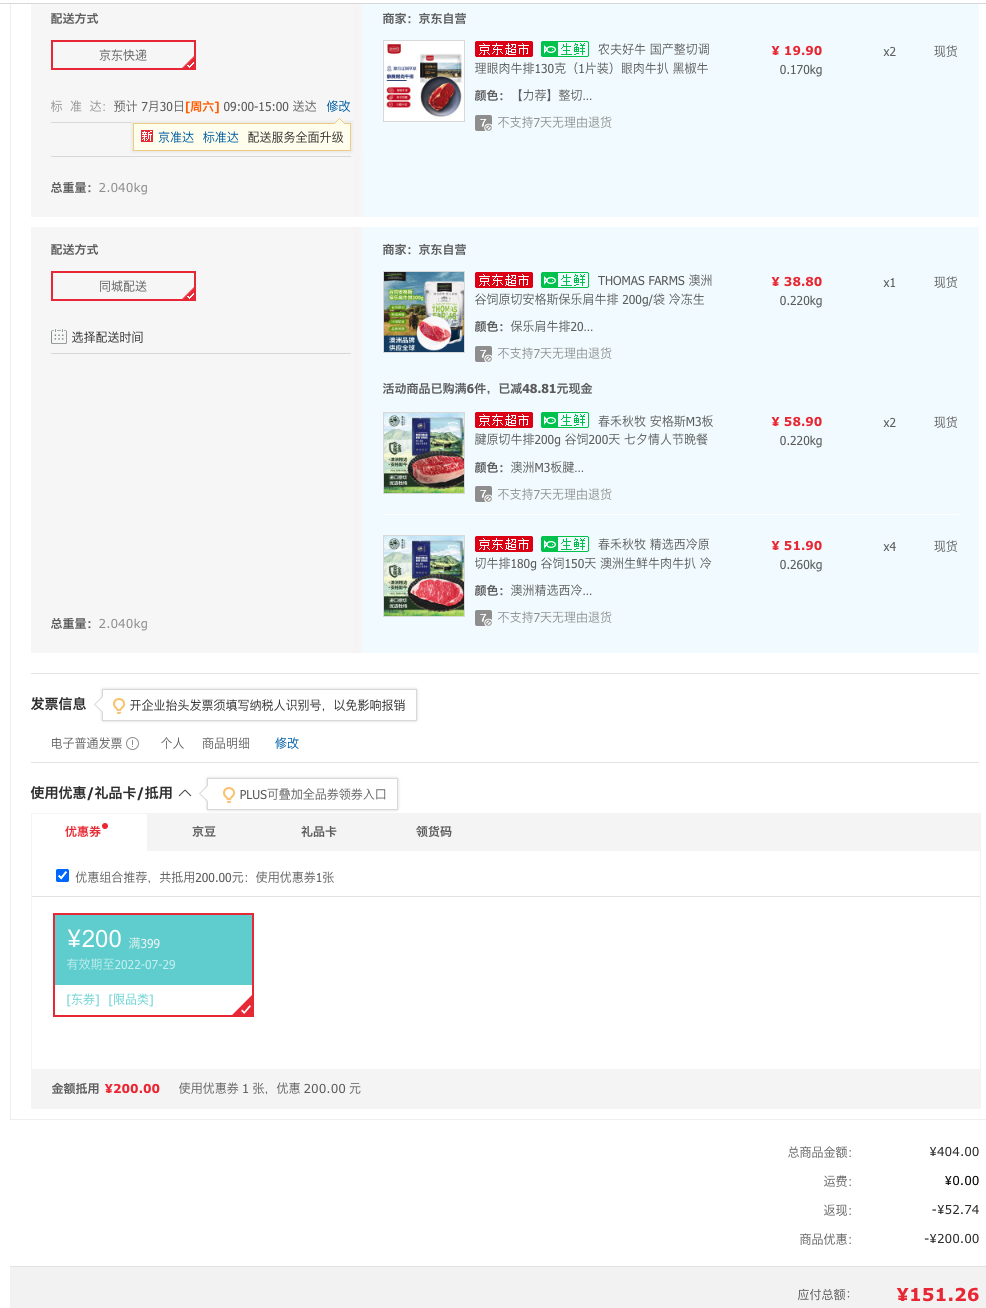Click no-7-day-return icon on 农夫好牛 item
The height and width of the screenshot is (1308, 986).
[x=483, y=123]
